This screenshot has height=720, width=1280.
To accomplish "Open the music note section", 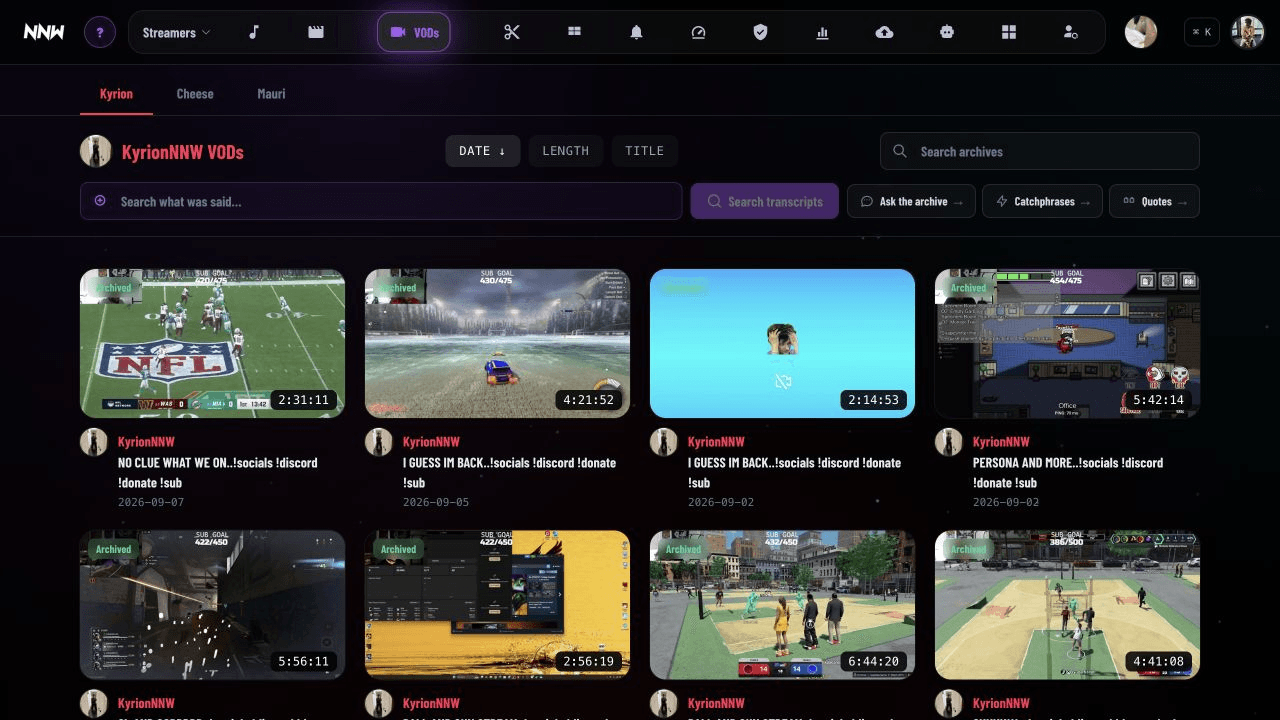I will (x=254, y=32).
